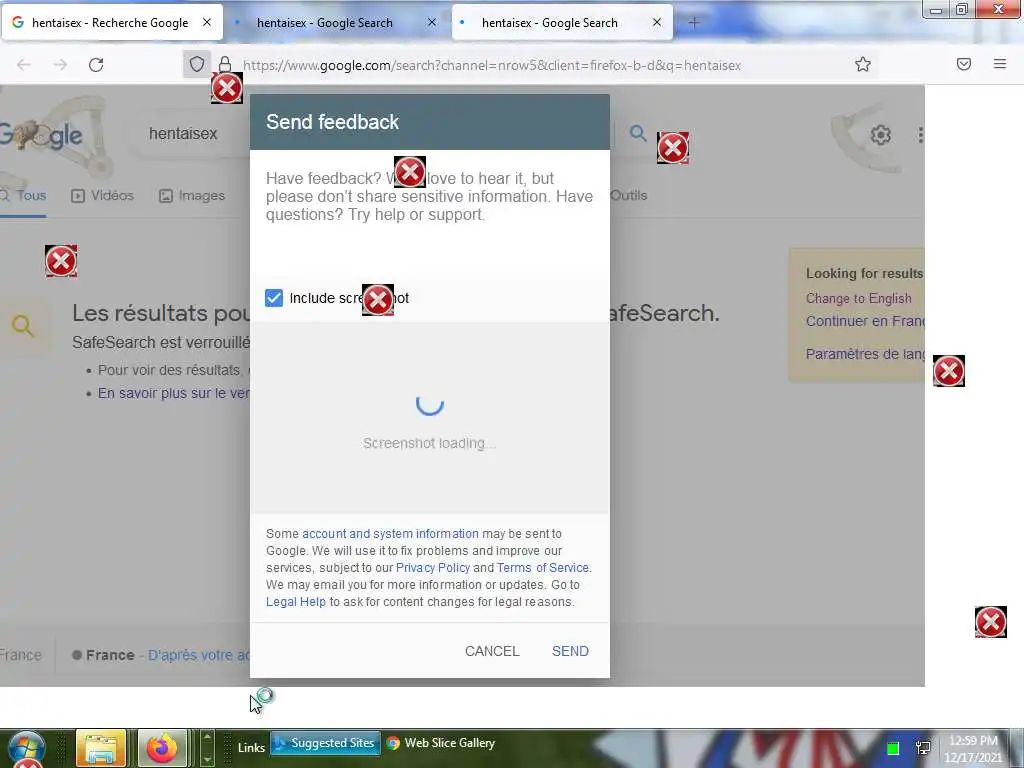Click the SEND button in feedback dialog
Screen dimensions: 1024x768
570,651
